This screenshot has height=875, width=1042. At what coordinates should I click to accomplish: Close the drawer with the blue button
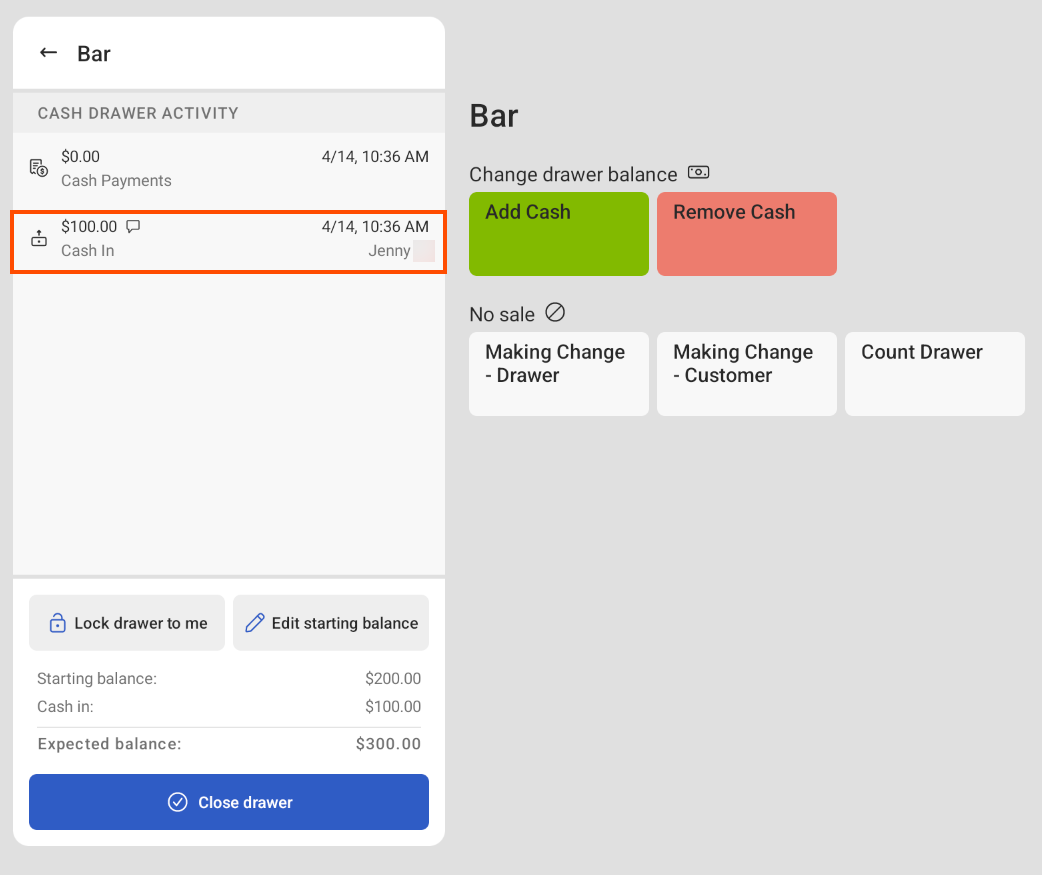click(229, 802)
